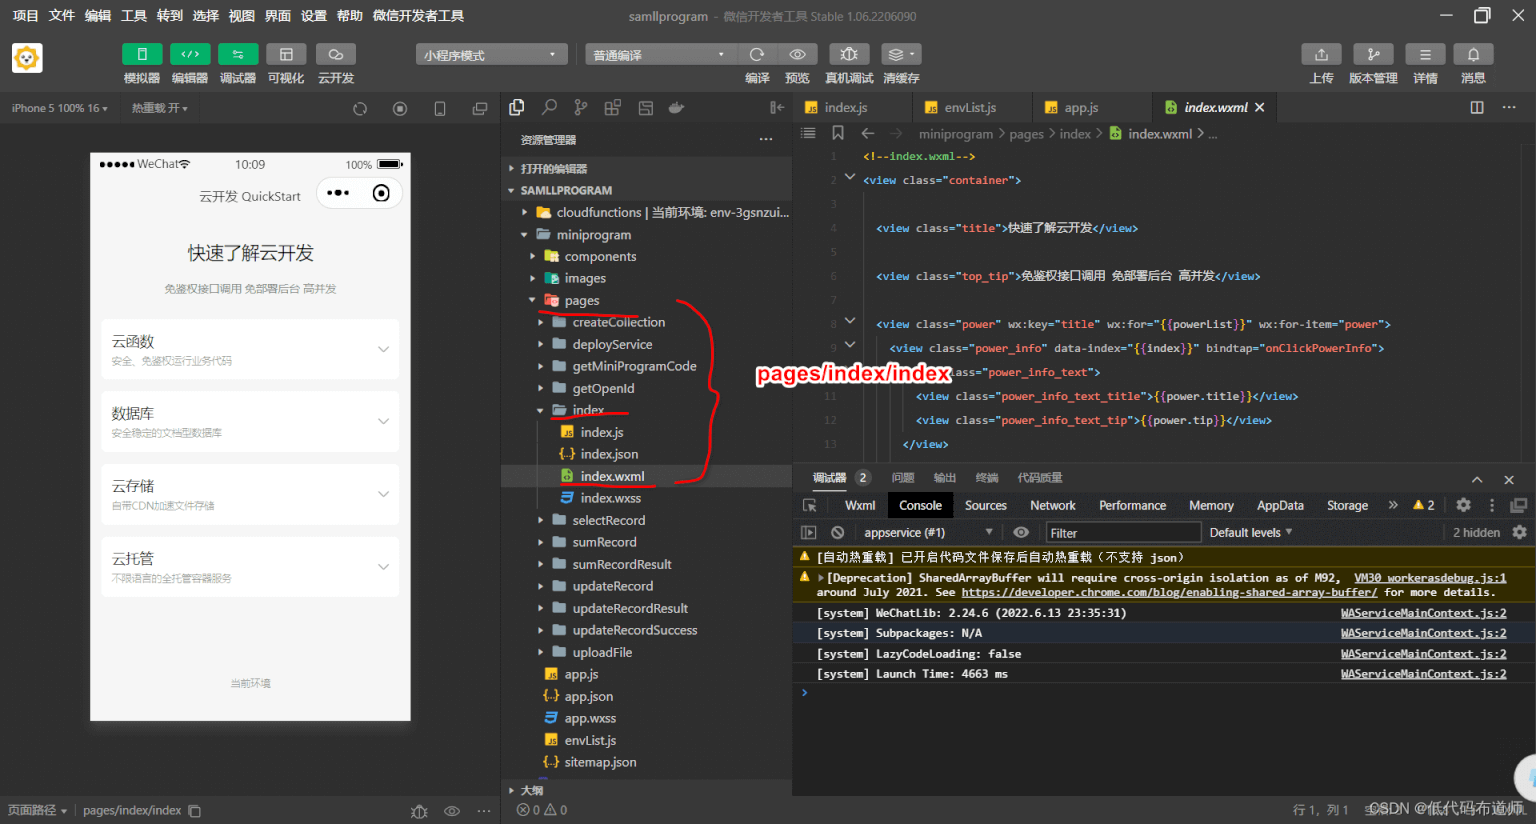Expand the 云函数 card in simulator
The height and width of the screenshot is (824, 1536).
[x=250, y=349]
